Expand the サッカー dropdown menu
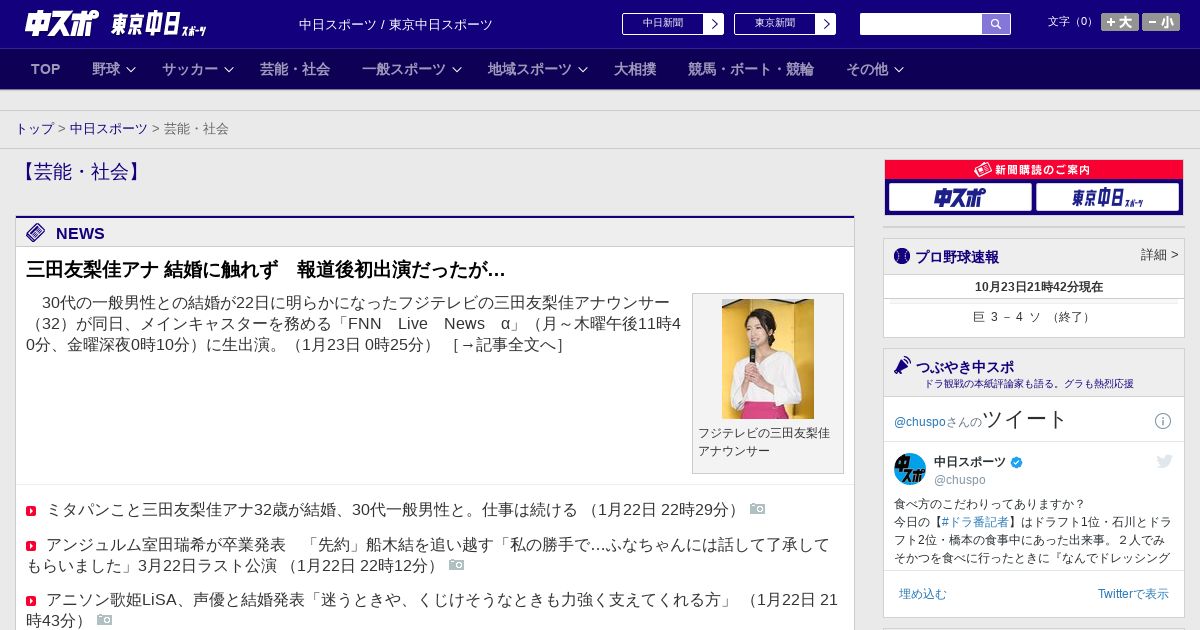Image resolution: width=1200 pixels, height=630 pixels. (198, 69)
